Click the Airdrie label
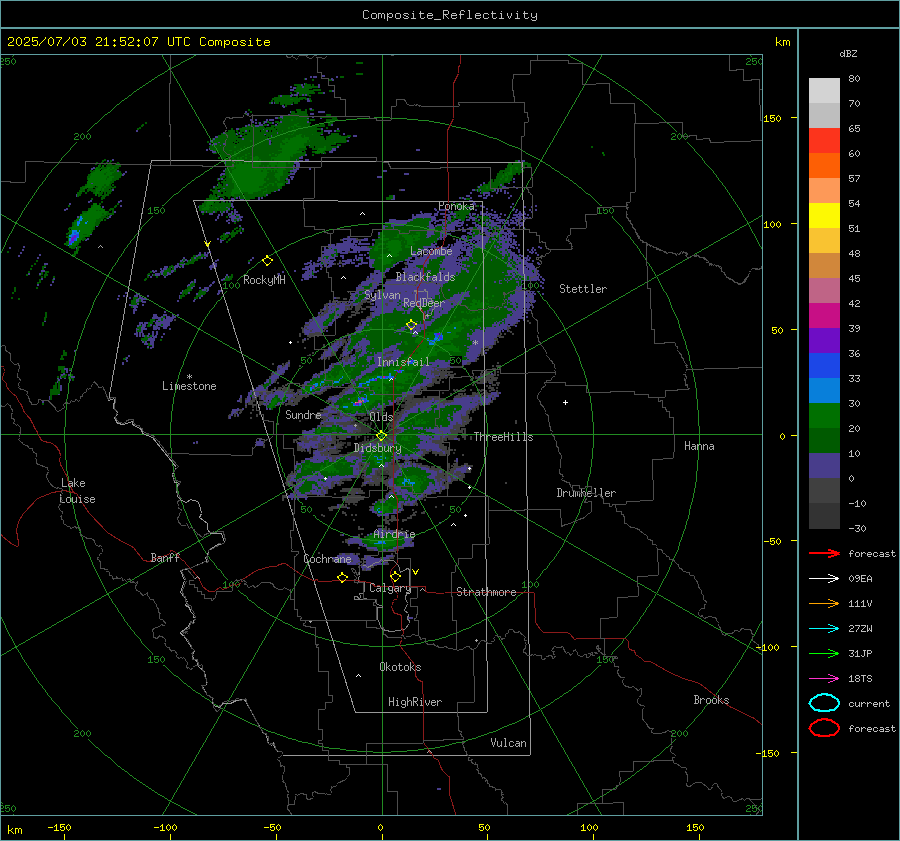900x841 pixels. click(394, 534)
